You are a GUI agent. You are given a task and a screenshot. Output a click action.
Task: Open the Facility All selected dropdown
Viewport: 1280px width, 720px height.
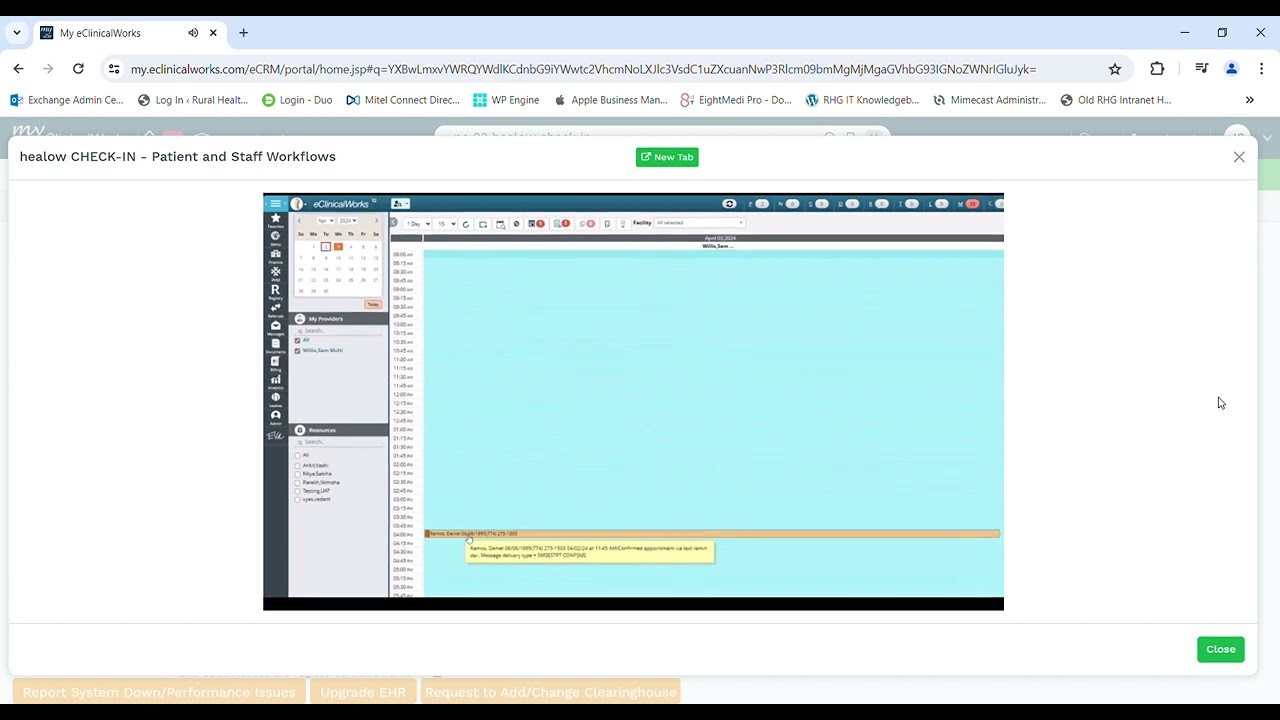699,223
